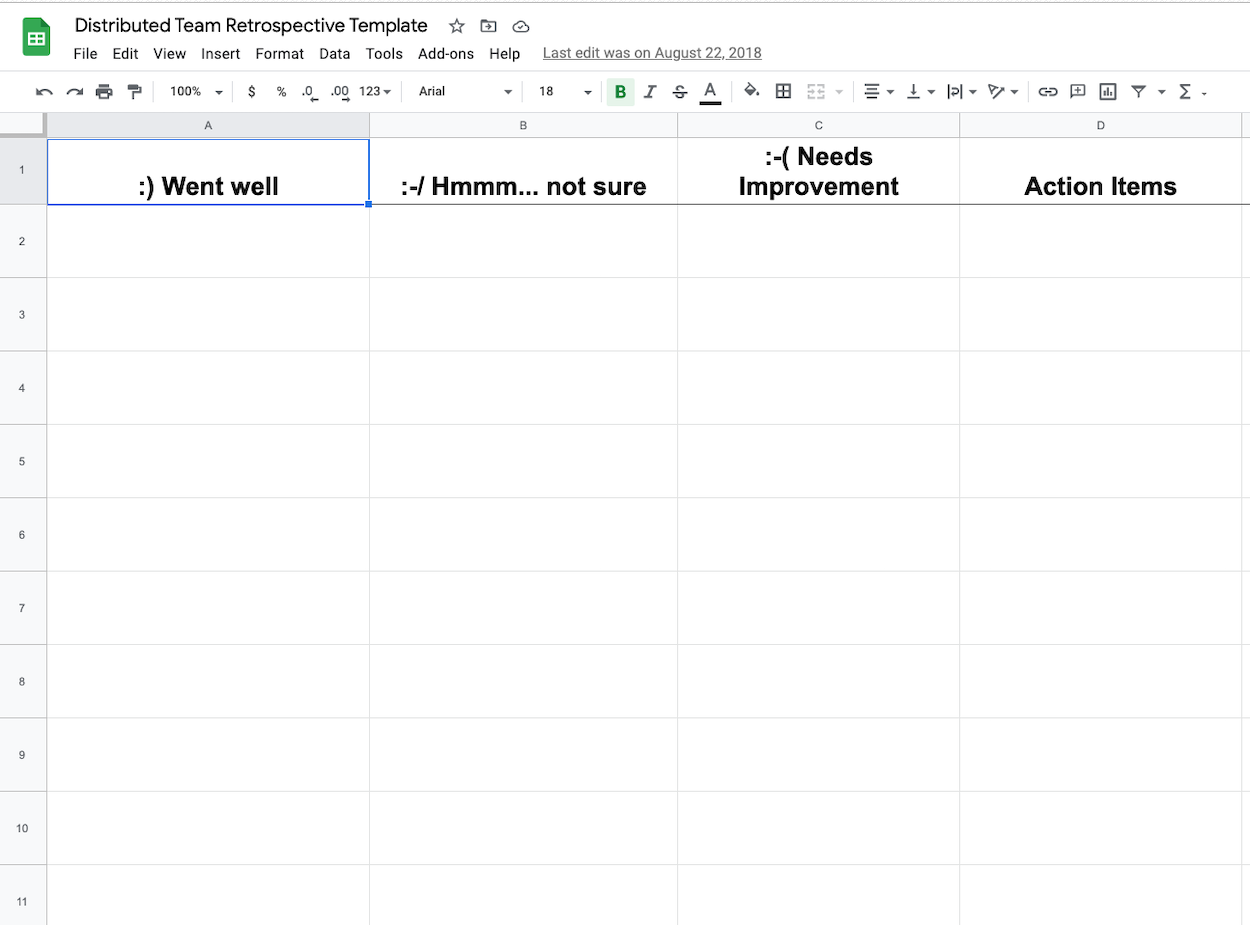Open the text color picker

[710, 91]
